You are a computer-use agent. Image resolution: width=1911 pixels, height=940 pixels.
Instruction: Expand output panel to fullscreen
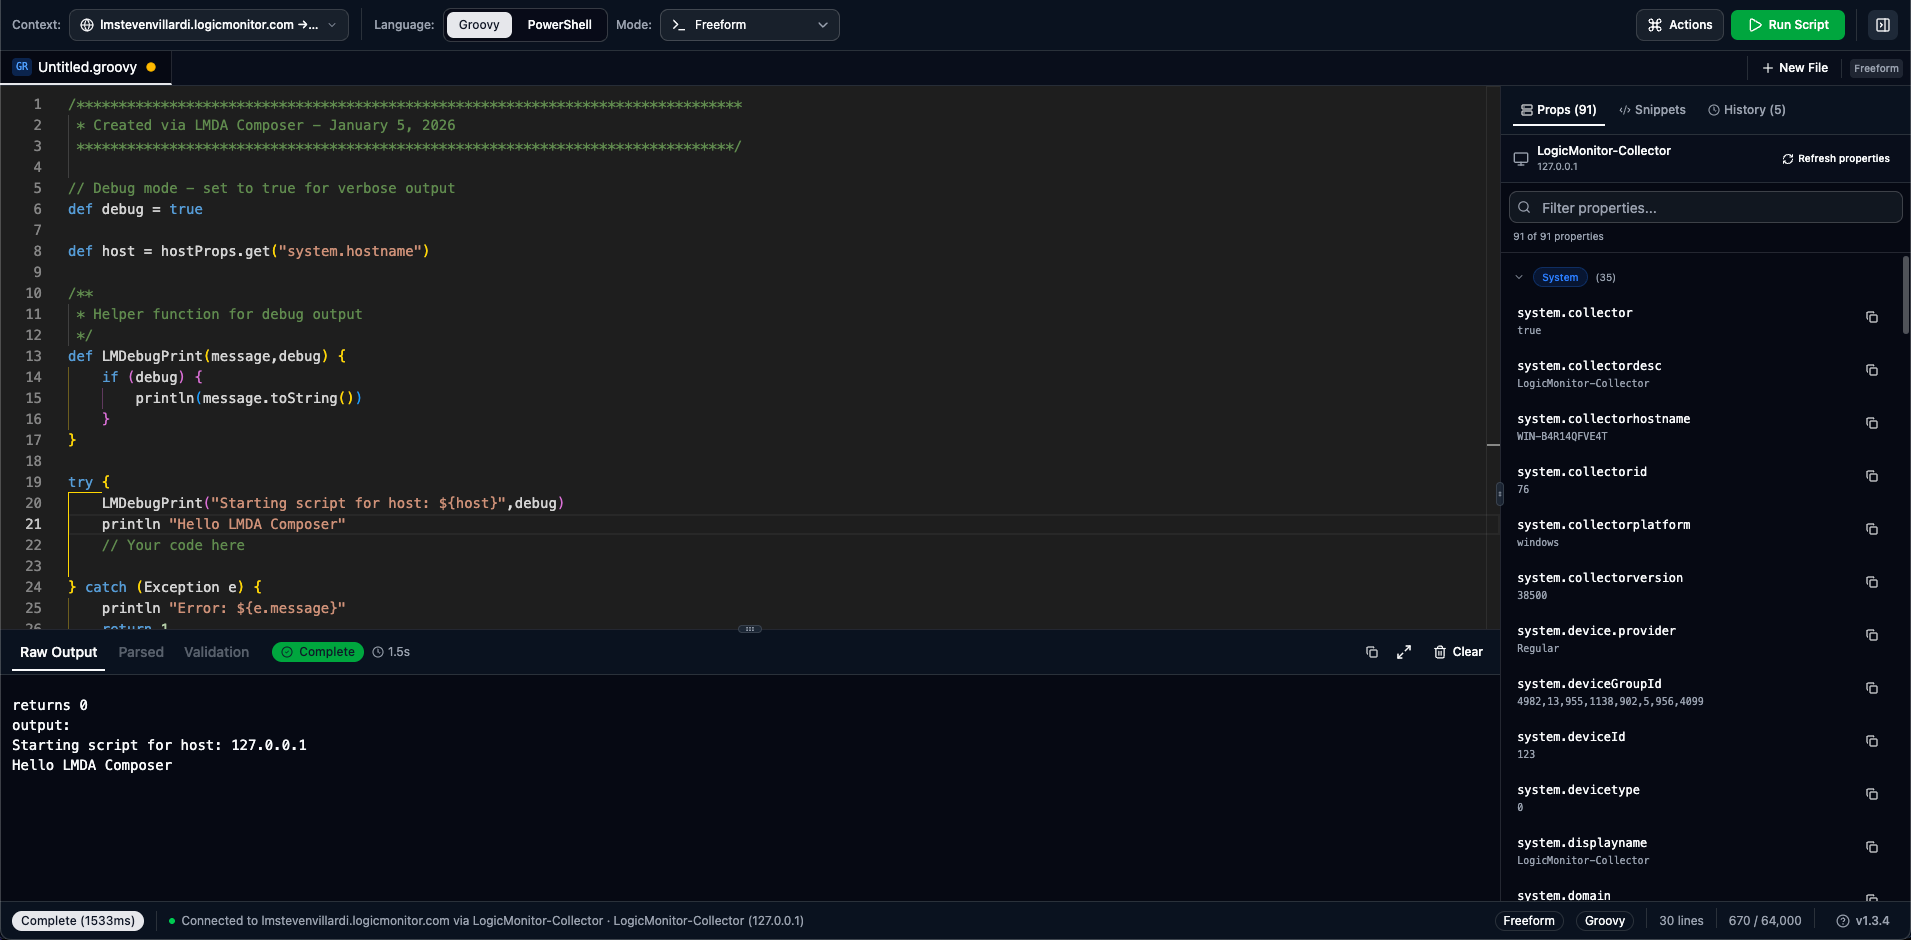coord(1404,652)
